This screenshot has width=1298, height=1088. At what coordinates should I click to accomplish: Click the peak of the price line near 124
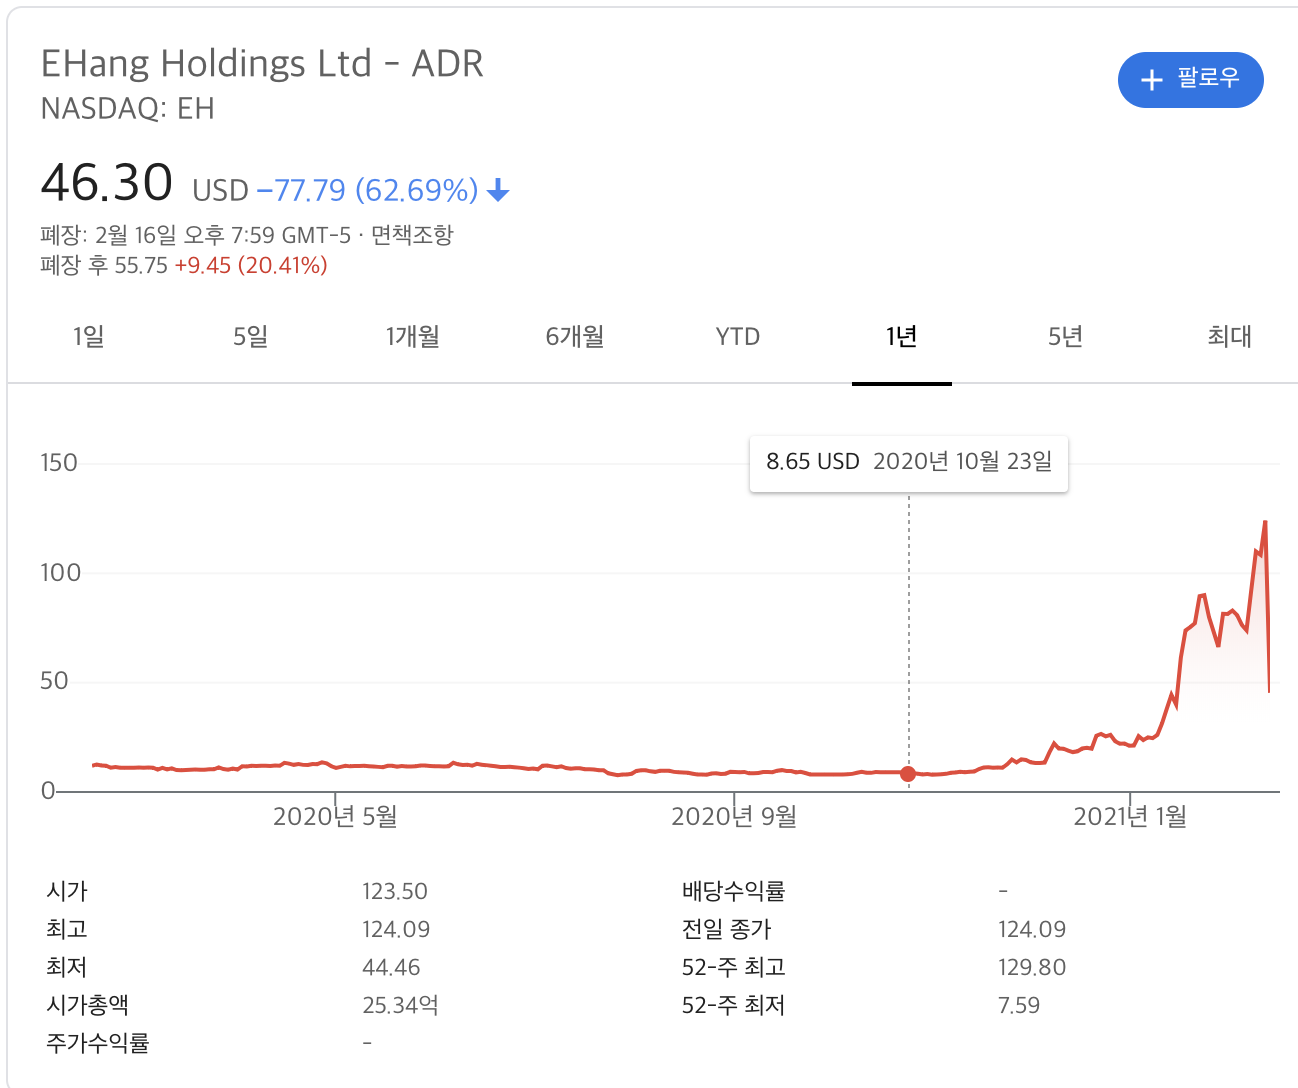point(1265,521)
